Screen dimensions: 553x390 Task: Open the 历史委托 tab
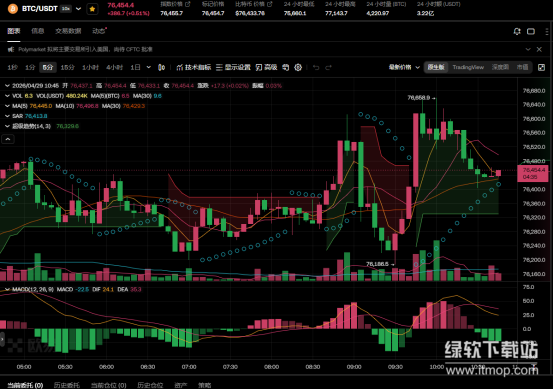pos(67,385)
